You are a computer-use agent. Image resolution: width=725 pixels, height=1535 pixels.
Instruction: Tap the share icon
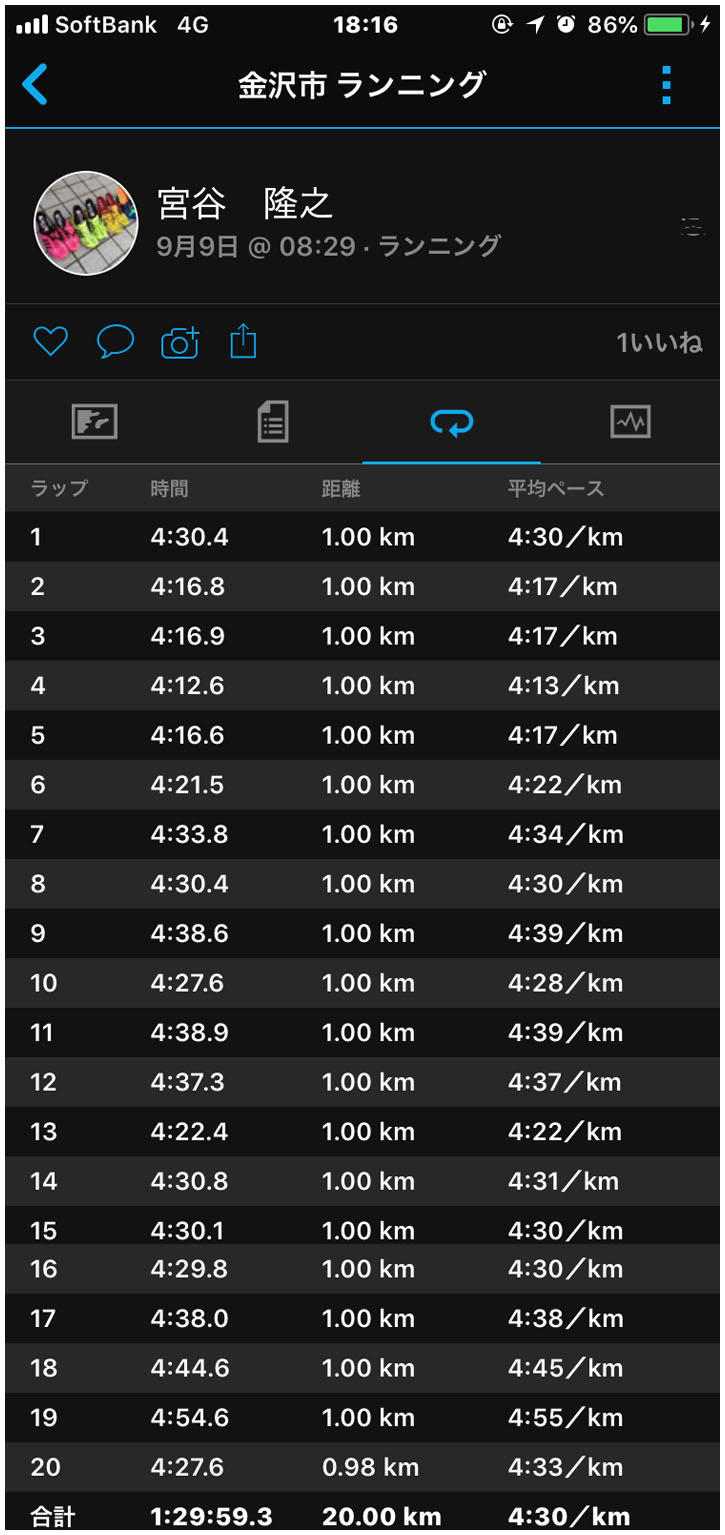tap(243, 343)
